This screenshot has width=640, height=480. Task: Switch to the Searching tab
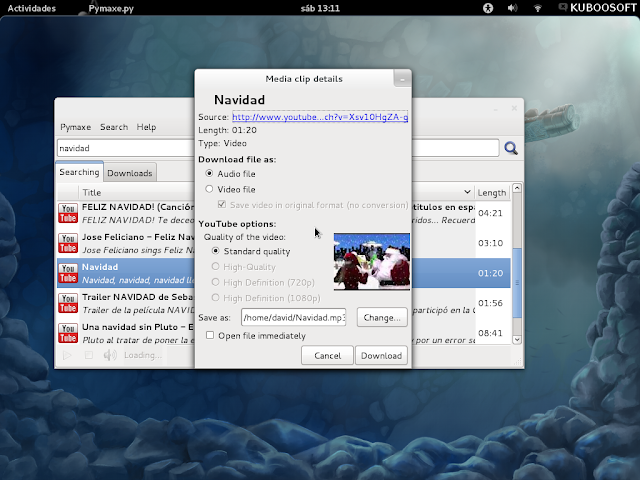[x=79, y=172]
